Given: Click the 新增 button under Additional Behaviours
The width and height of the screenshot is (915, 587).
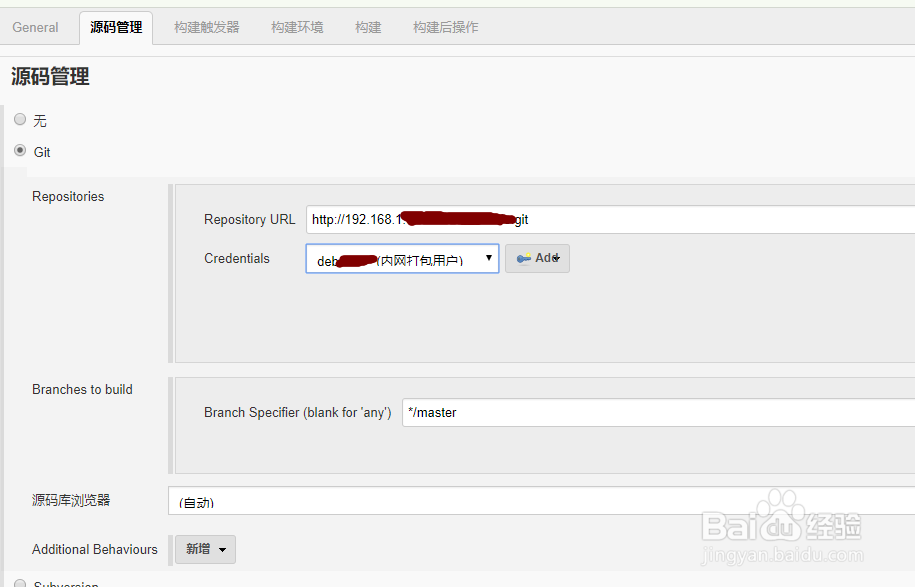Looking at the screenshot, I should 205,549.
